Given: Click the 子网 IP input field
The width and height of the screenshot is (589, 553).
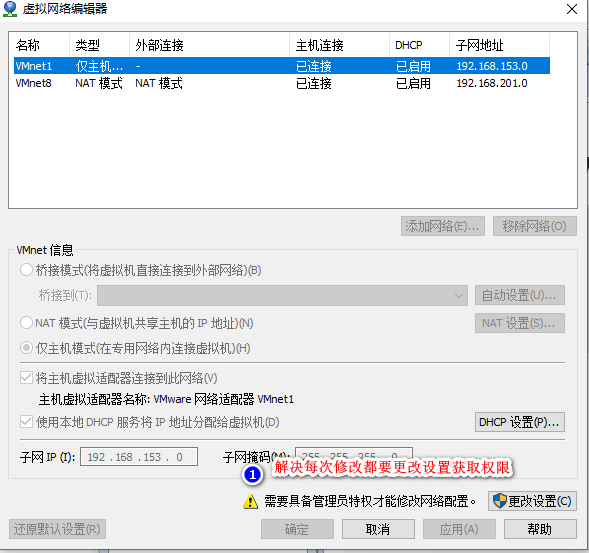Looking at the screenshot, I should [139, 457].
